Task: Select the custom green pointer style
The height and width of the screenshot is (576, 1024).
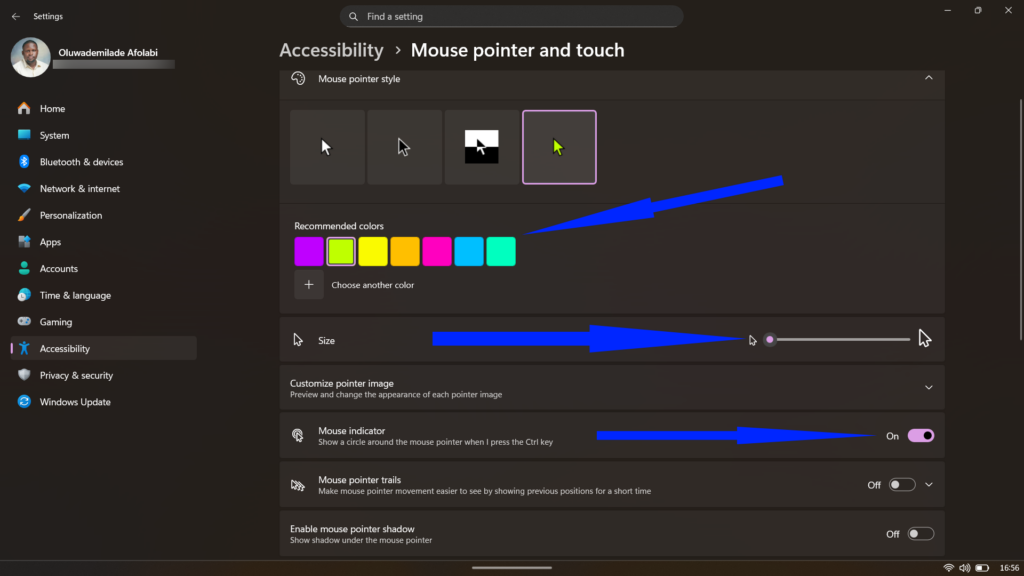Action: [x=559, y=147]
